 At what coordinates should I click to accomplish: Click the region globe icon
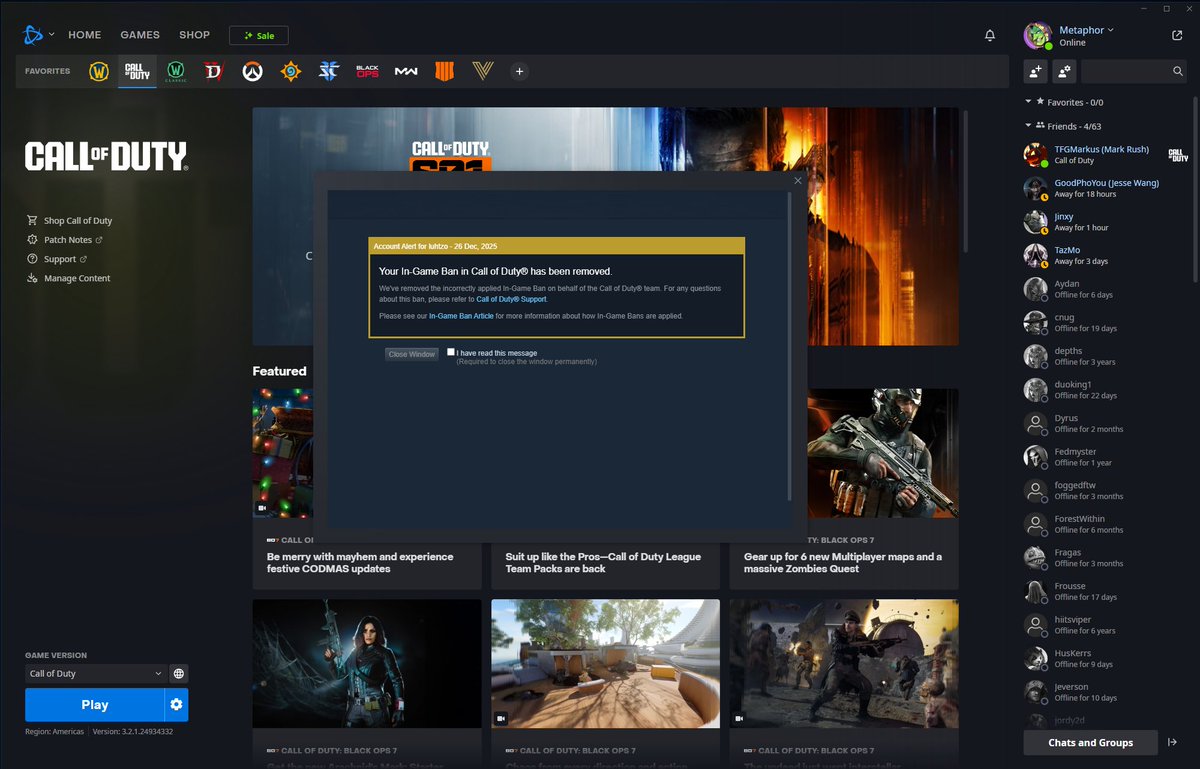pyautogui.click(x=178, y=674)
